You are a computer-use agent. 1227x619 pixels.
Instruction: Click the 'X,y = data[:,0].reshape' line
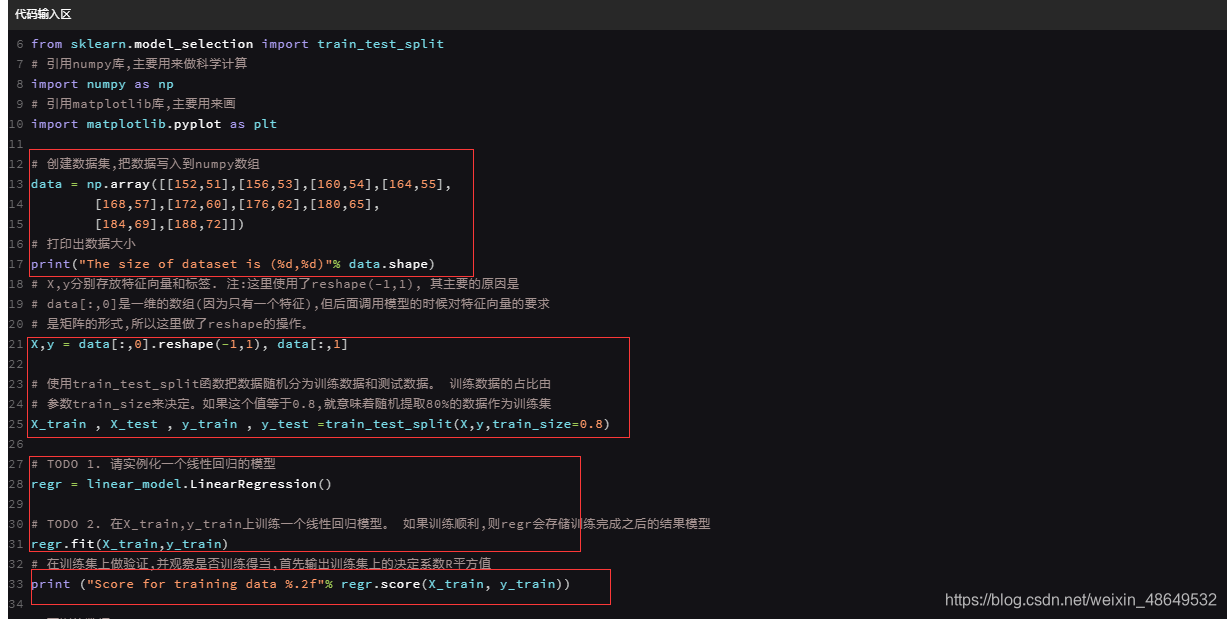tap(189, 344)
